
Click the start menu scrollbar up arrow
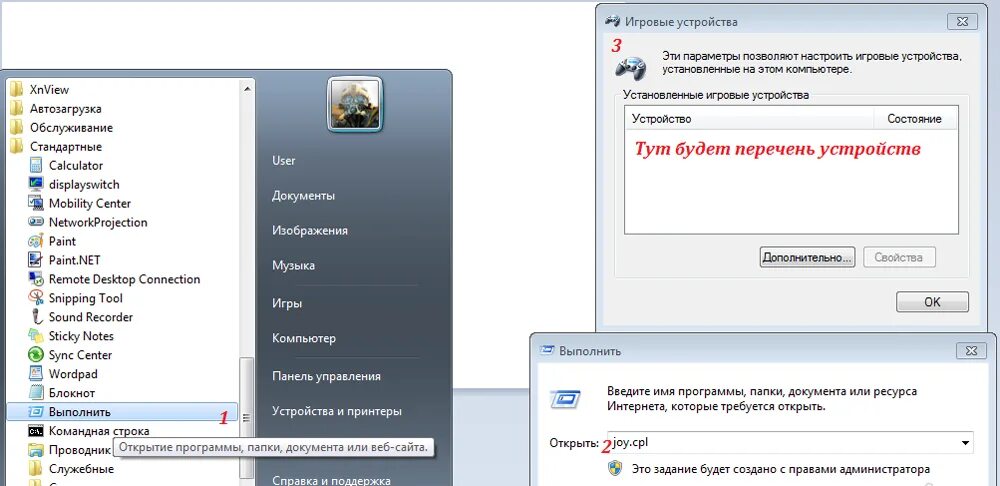coord(247,89)
